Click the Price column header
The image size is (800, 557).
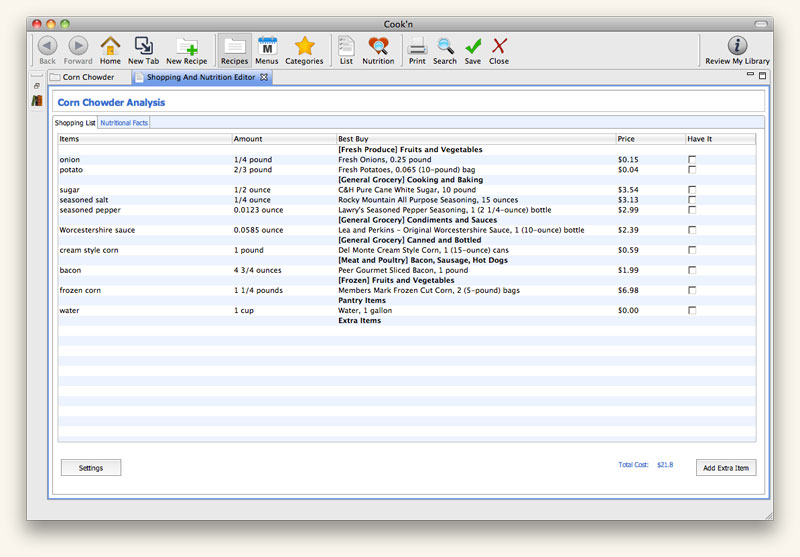pyautogui.click(x=651, y=139)
